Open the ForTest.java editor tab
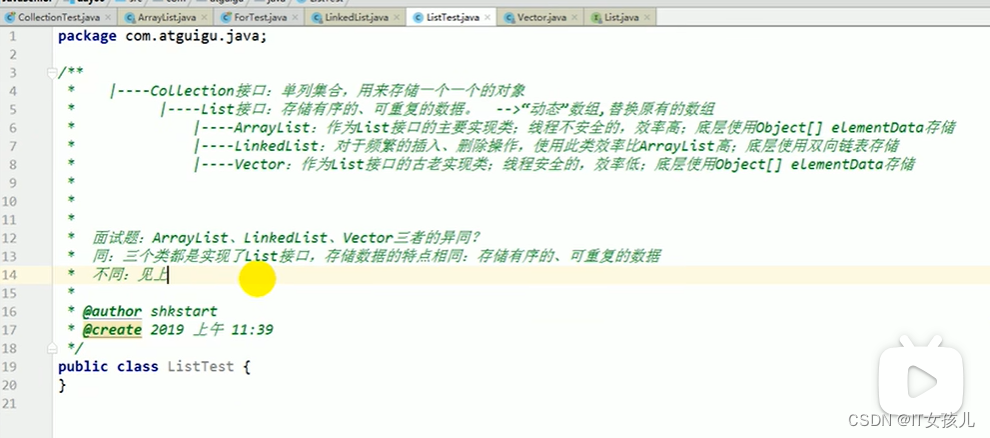The image size is (990, 438). point(261,18)
